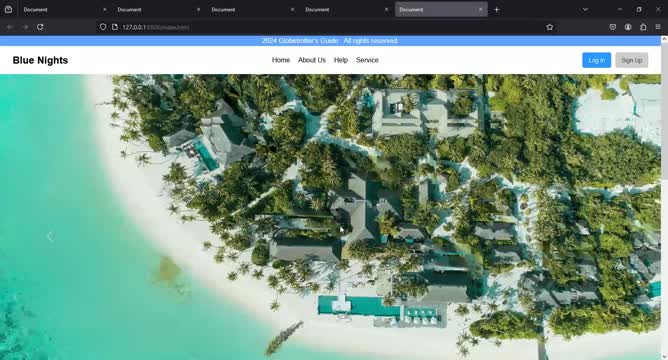Close the second Document tab
This screenshot has width=668, height=360.
tap(199, 9)
